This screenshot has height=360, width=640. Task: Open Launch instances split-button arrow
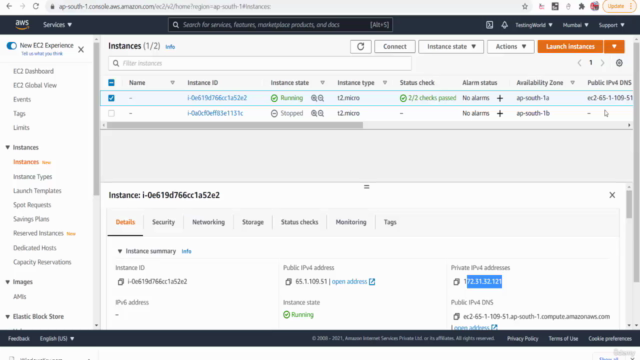tap(614, 47)
